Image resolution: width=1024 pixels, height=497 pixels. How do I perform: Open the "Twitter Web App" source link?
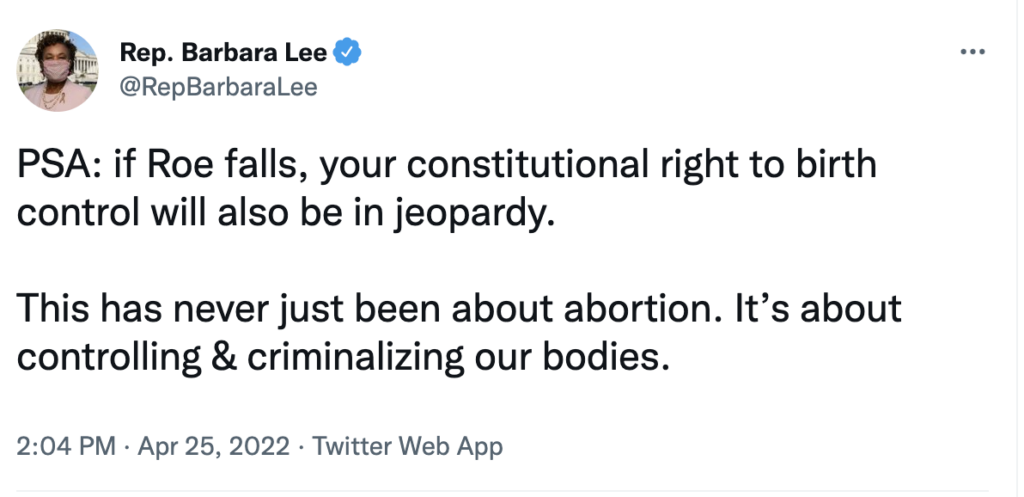point(407,445)
